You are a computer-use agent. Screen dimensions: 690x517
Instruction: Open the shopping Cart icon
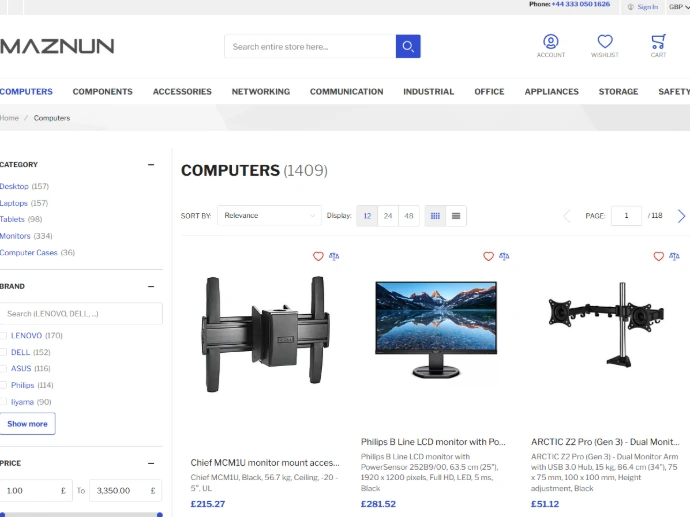(x=658, y=42)
